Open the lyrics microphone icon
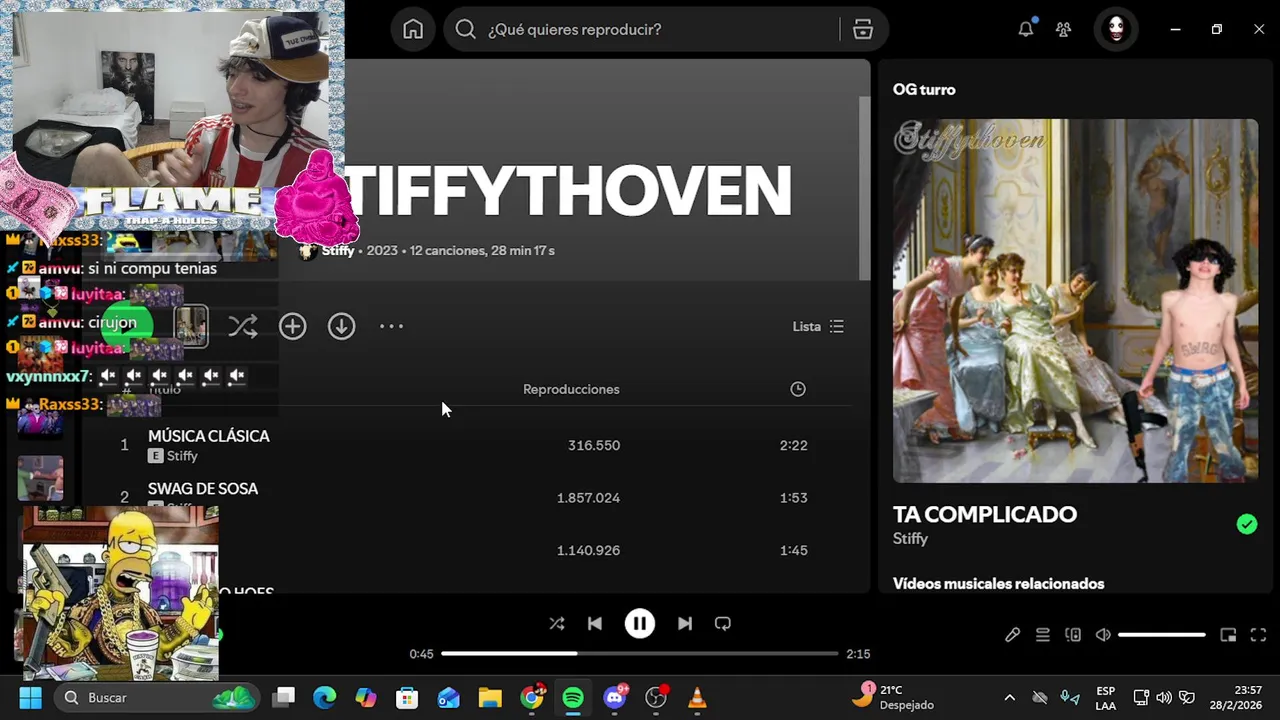The height and width of the screenshot is (720, 1280). pyautogui.click(x=1012, y=635)
